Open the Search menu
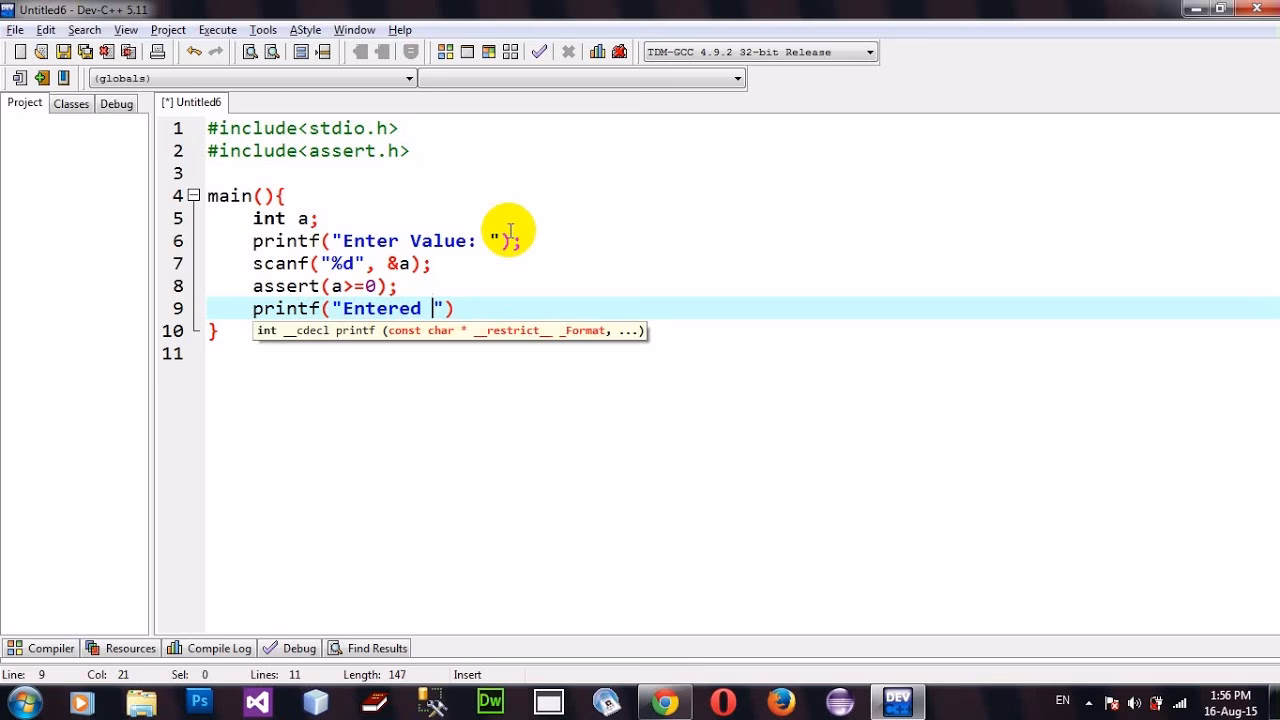 click(84, 30)
